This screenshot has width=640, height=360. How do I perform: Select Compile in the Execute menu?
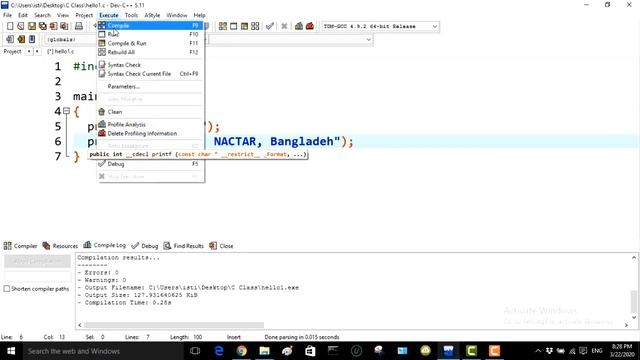[150, 25]
